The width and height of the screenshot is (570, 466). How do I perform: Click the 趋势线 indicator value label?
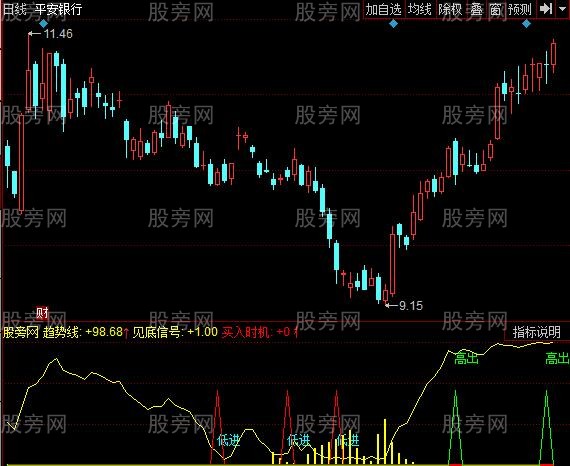click(x=83, y=332)
